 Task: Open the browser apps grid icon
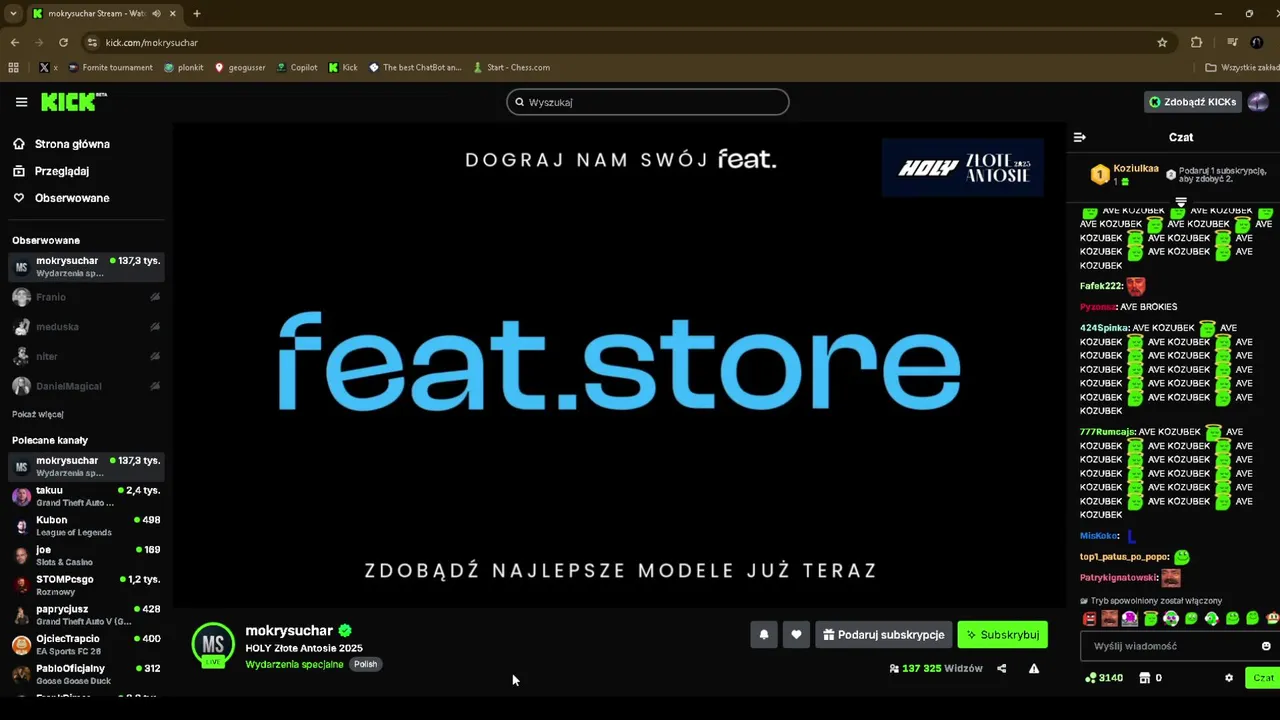[13, 67]
